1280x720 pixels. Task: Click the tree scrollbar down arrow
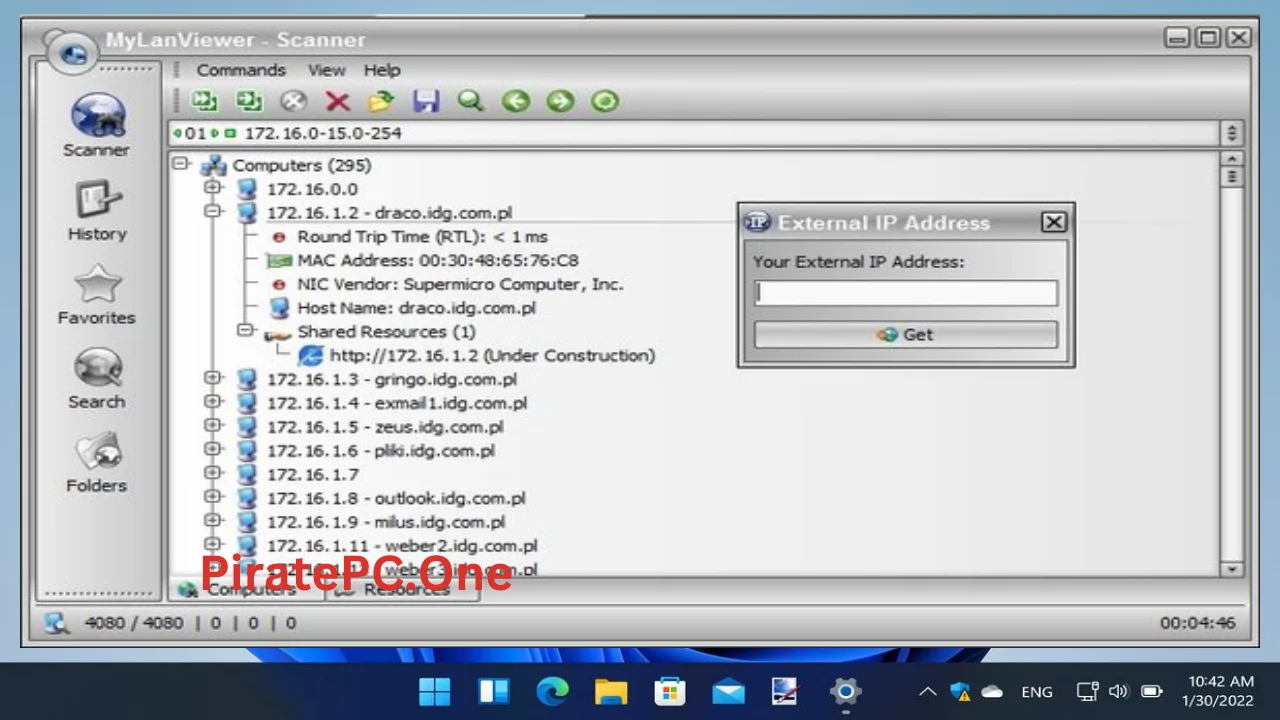click(1232, 569)
